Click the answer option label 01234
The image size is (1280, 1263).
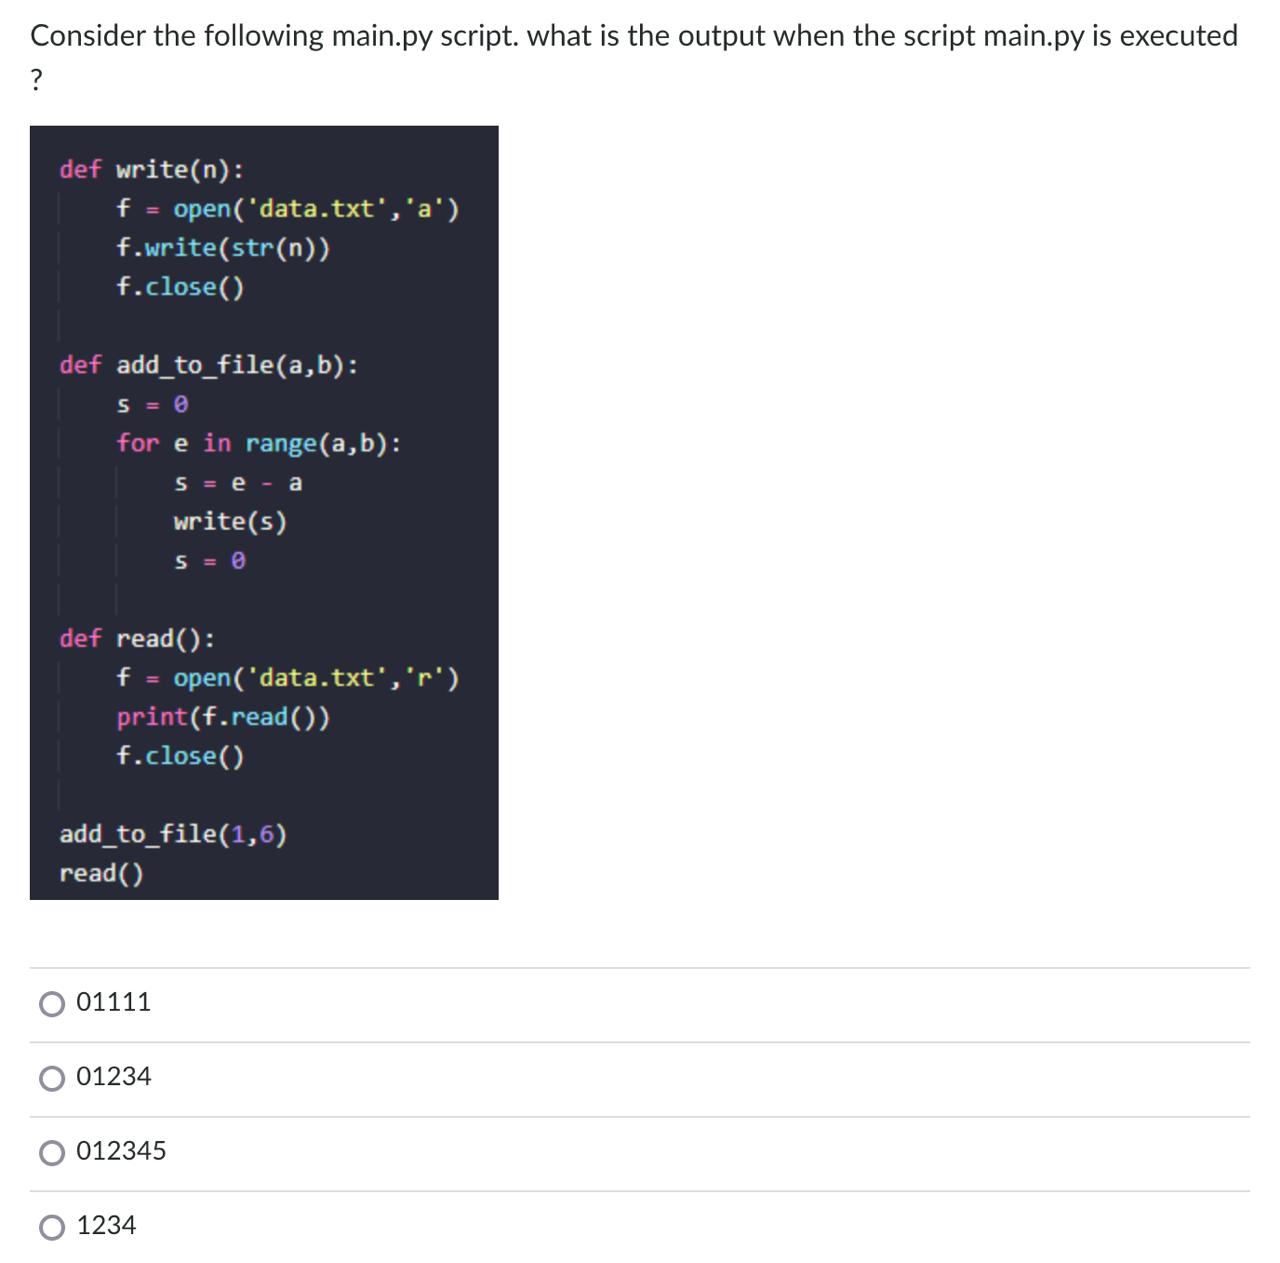pyautogui.click(x=114, y=1076)
